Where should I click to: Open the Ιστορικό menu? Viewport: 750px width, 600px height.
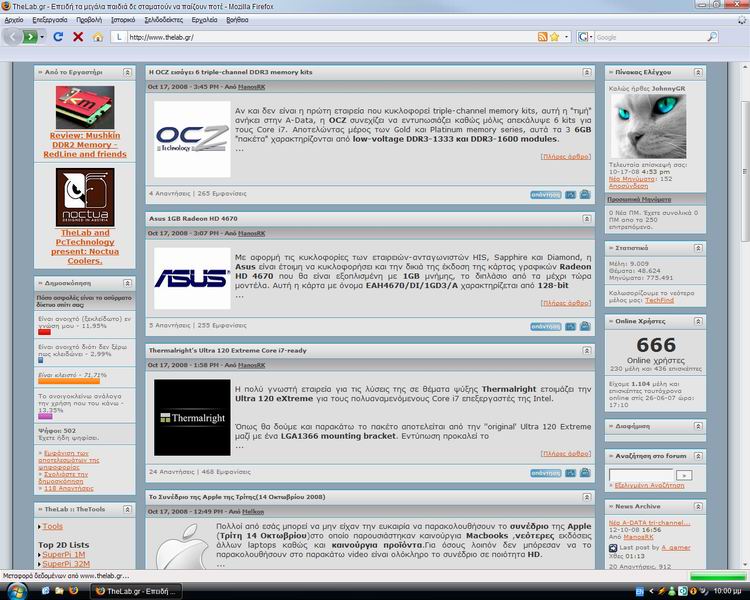[123, 20]
